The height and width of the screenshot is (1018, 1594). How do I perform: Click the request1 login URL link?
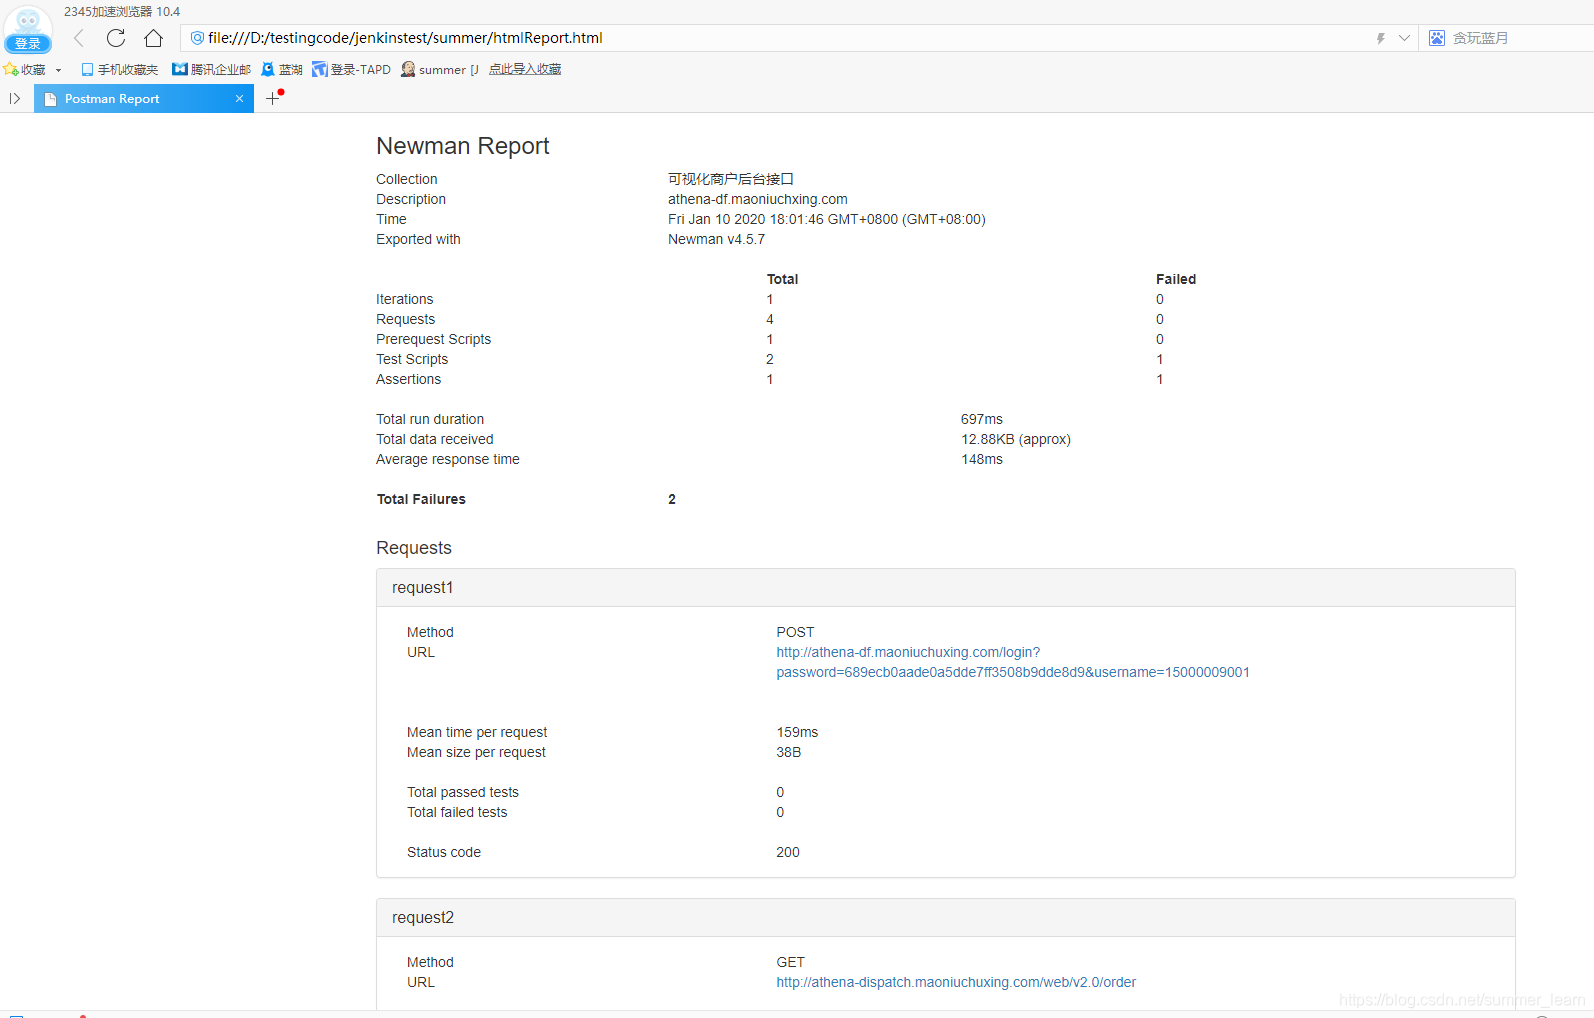(1013, 662)
